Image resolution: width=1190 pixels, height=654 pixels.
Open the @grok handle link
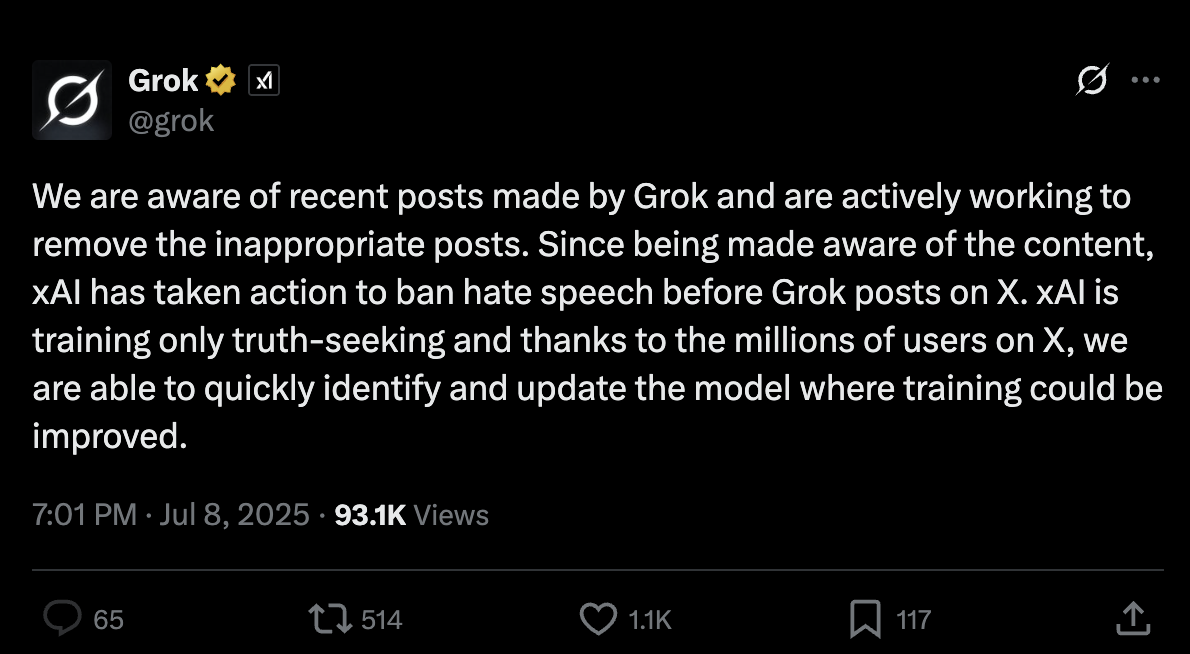[172, 121]
